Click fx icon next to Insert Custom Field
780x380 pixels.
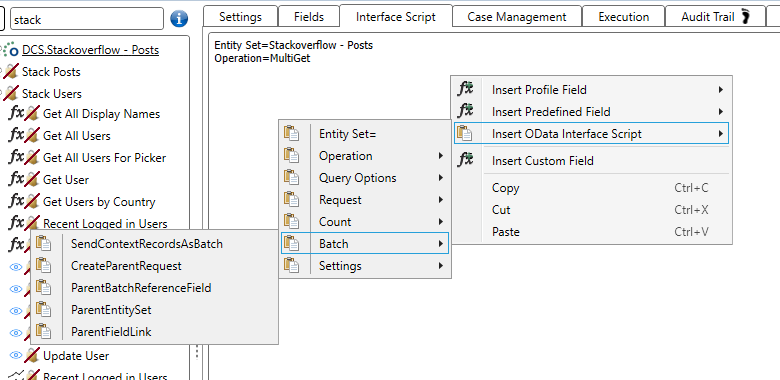coord(466,161)
